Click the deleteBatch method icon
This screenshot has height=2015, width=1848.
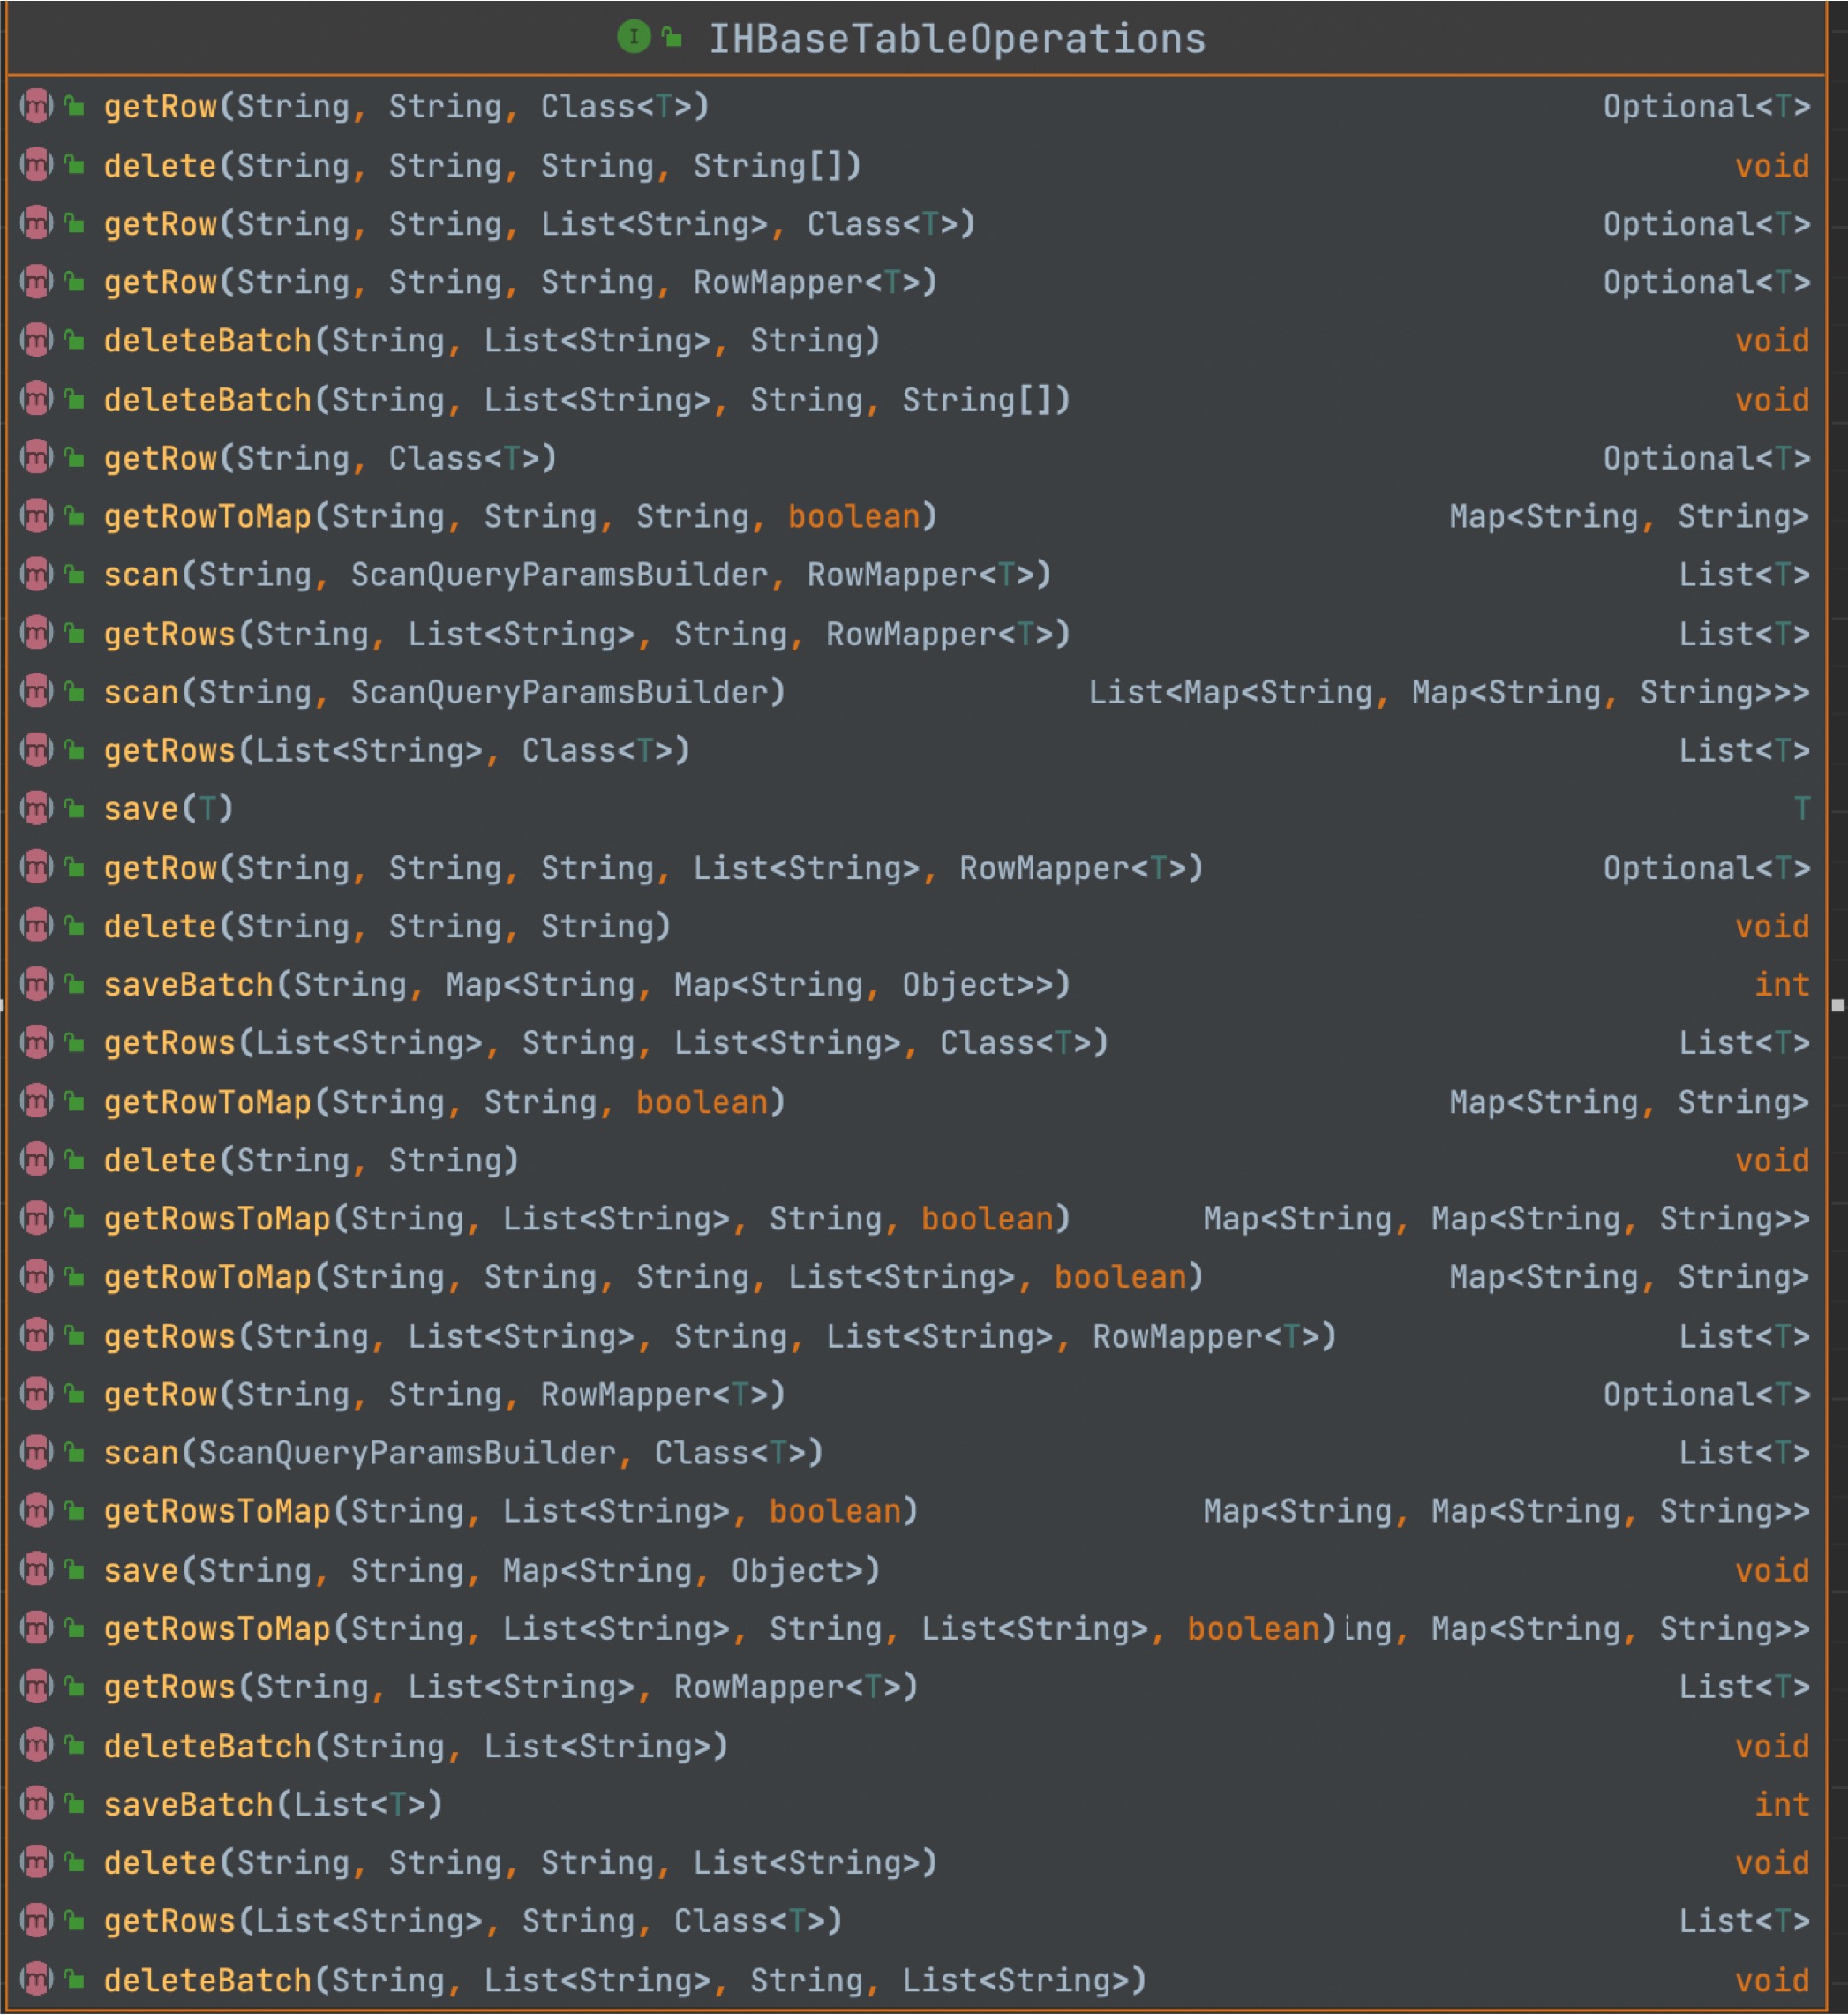point(32,335)
